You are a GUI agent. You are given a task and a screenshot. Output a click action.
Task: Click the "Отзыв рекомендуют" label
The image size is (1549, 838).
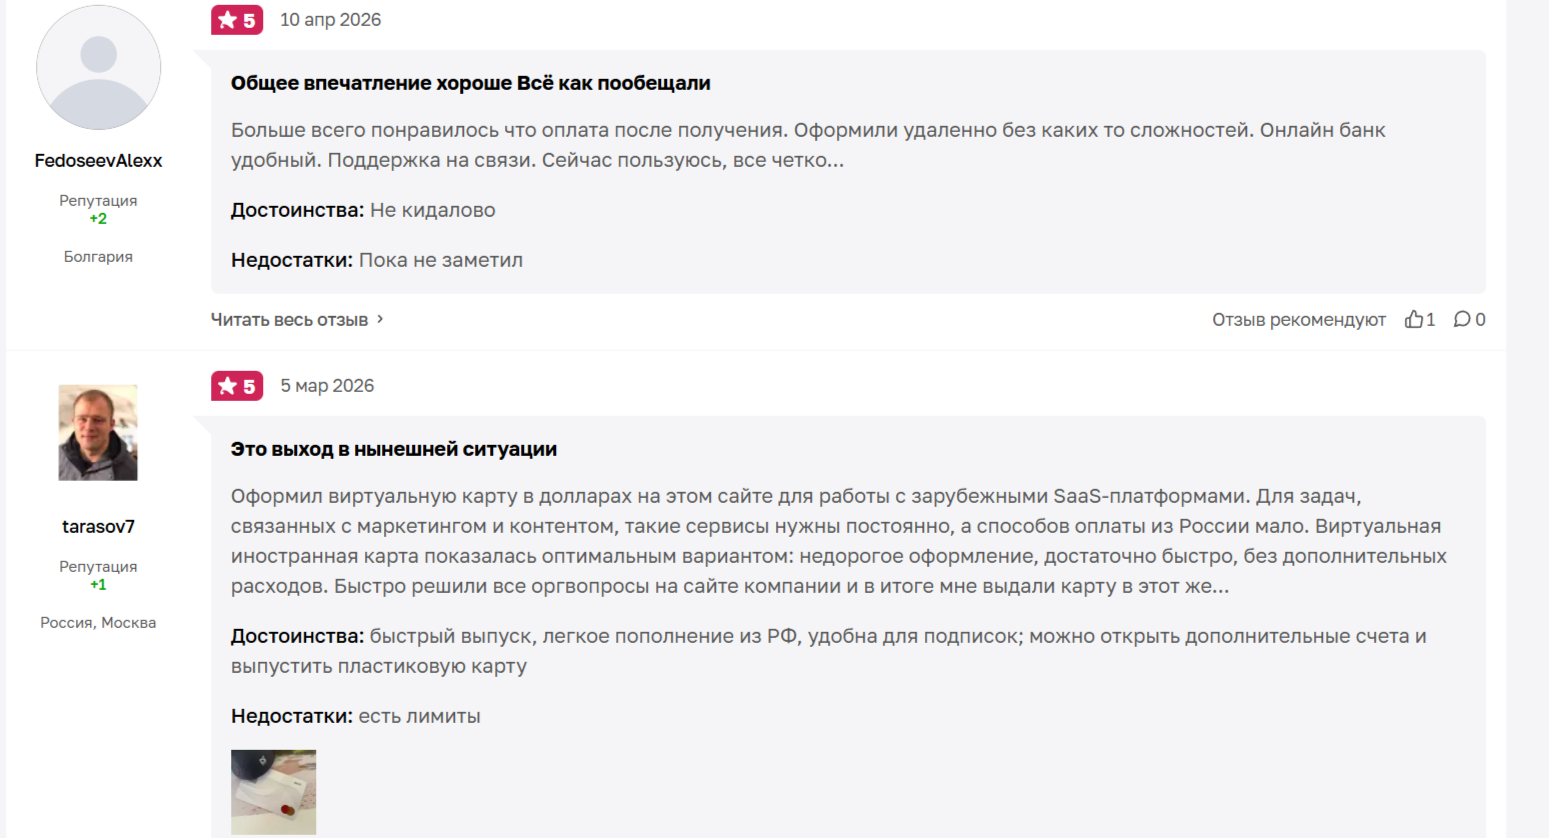[x=1298, y=320]
